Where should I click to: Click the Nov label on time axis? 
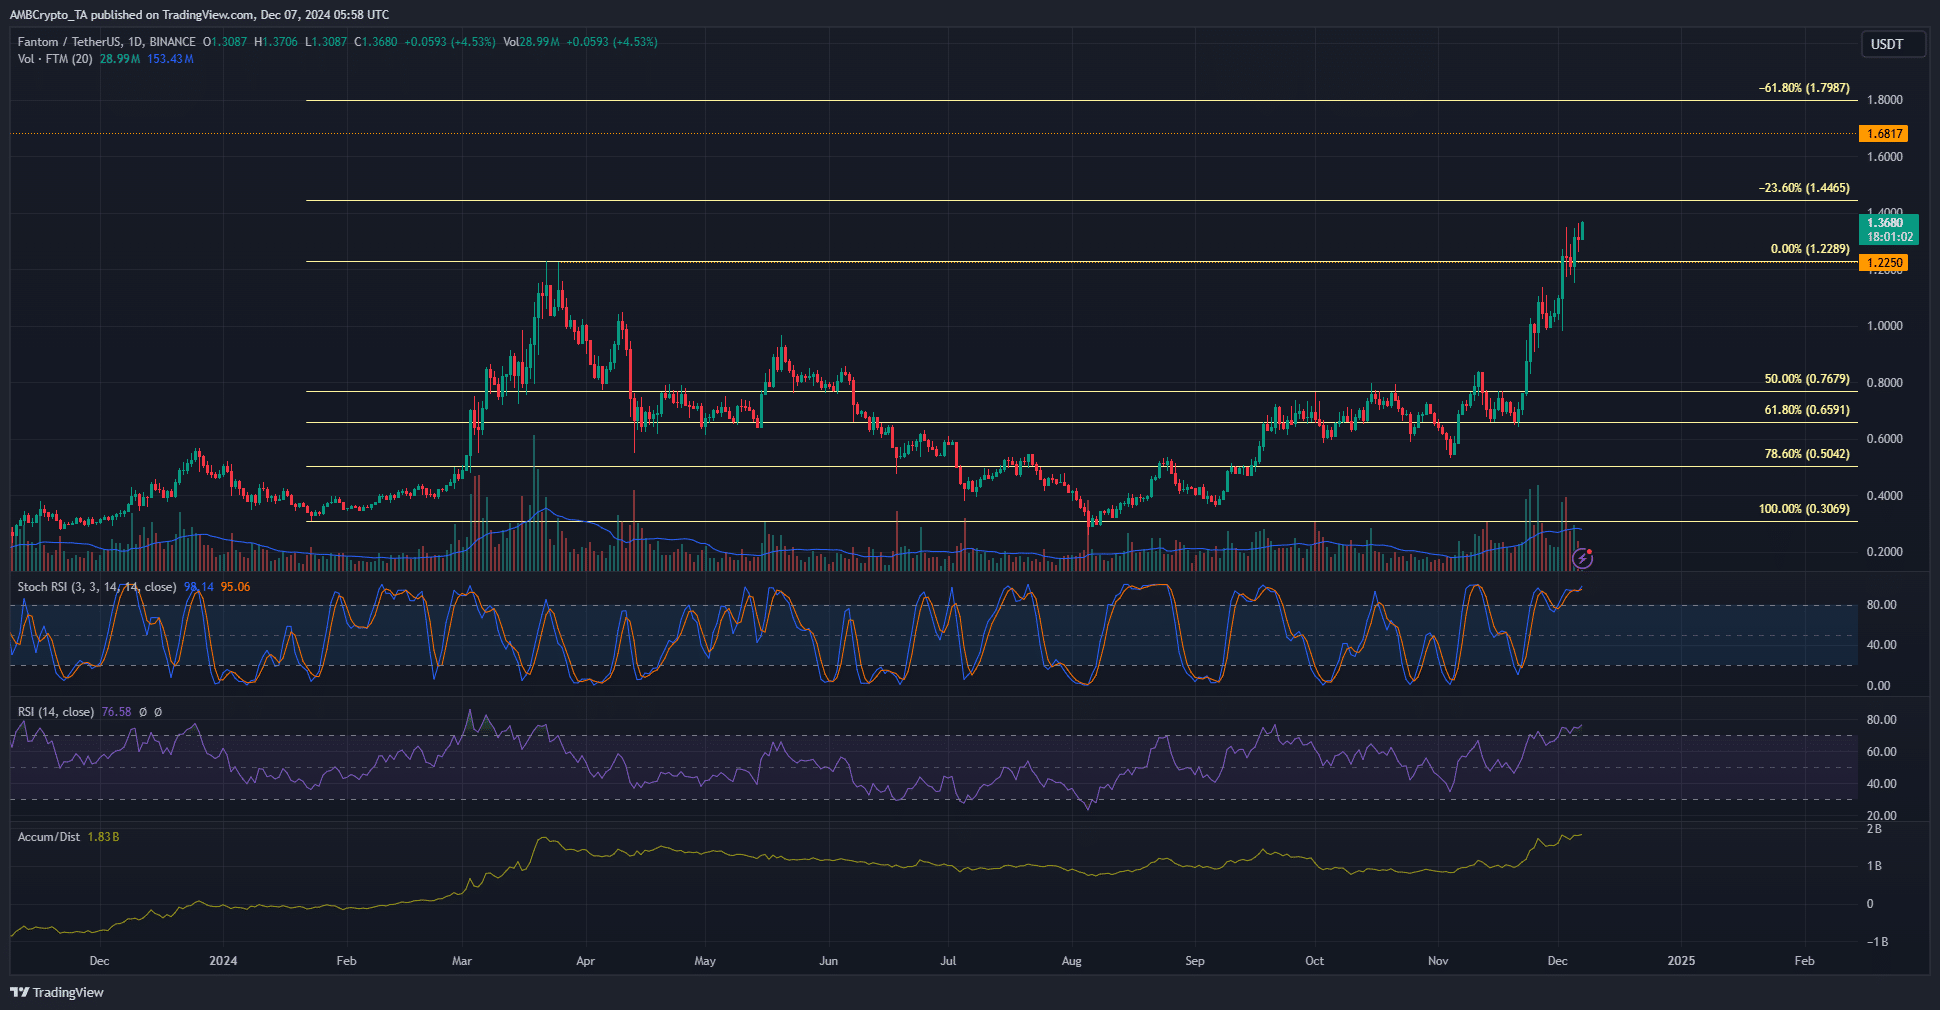1438,961
